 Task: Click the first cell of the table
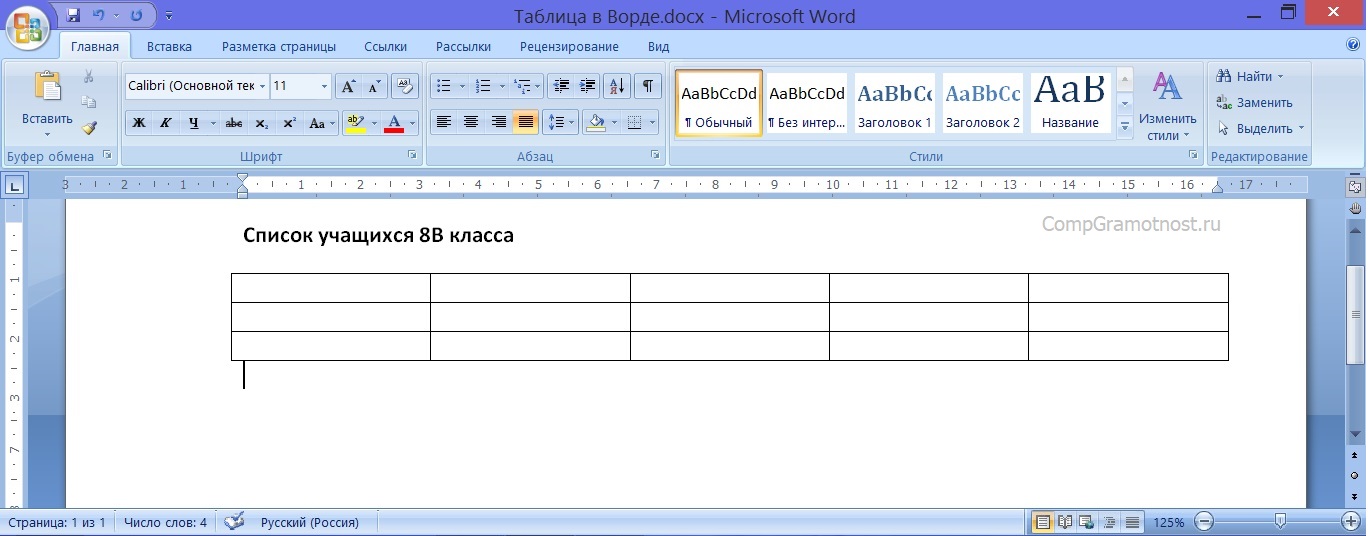(330, 287)
